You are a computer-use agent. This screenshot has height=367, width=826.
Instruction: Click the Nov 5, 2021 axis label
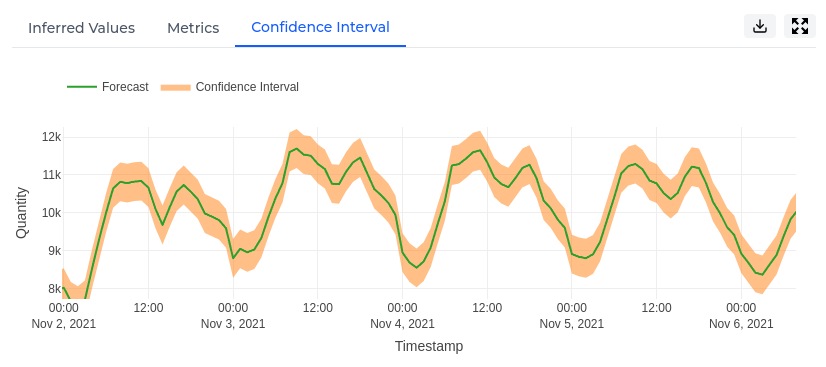pyautogui.click(x=572, y=323)
